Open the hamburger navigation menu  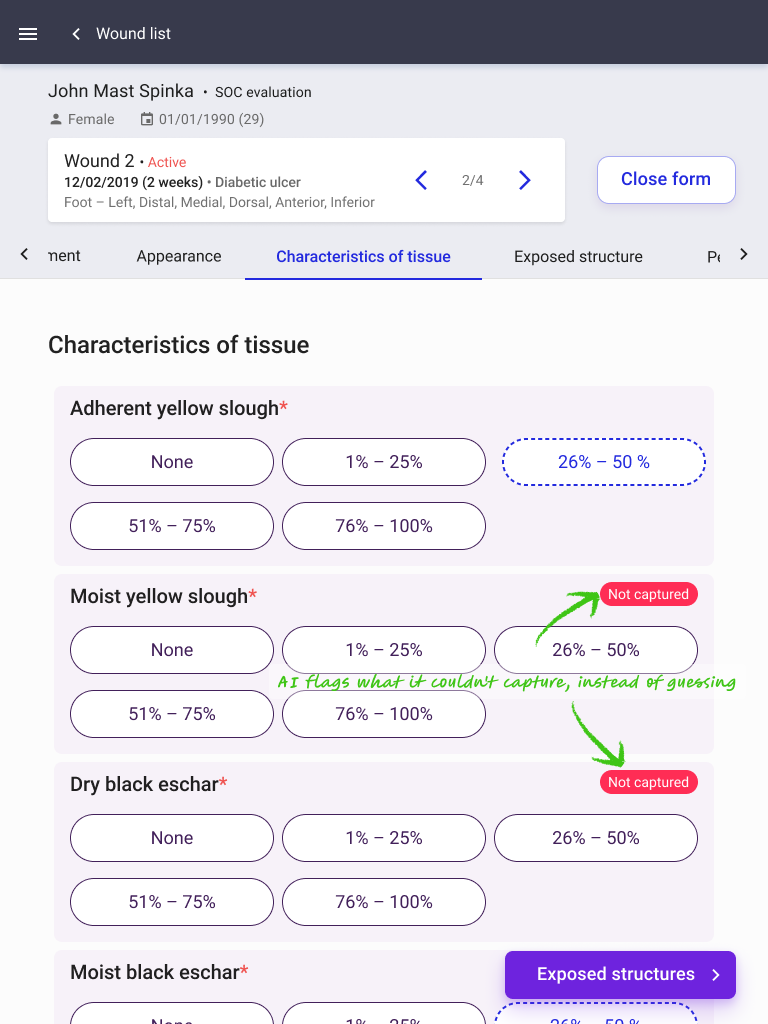point(28,34)
